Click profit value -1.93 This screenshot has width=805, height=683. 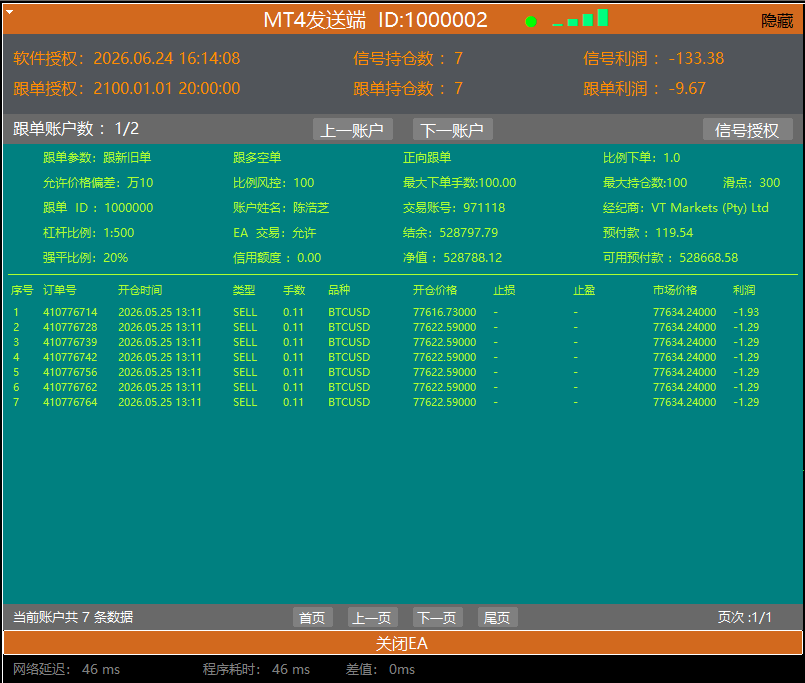[746, 312]
